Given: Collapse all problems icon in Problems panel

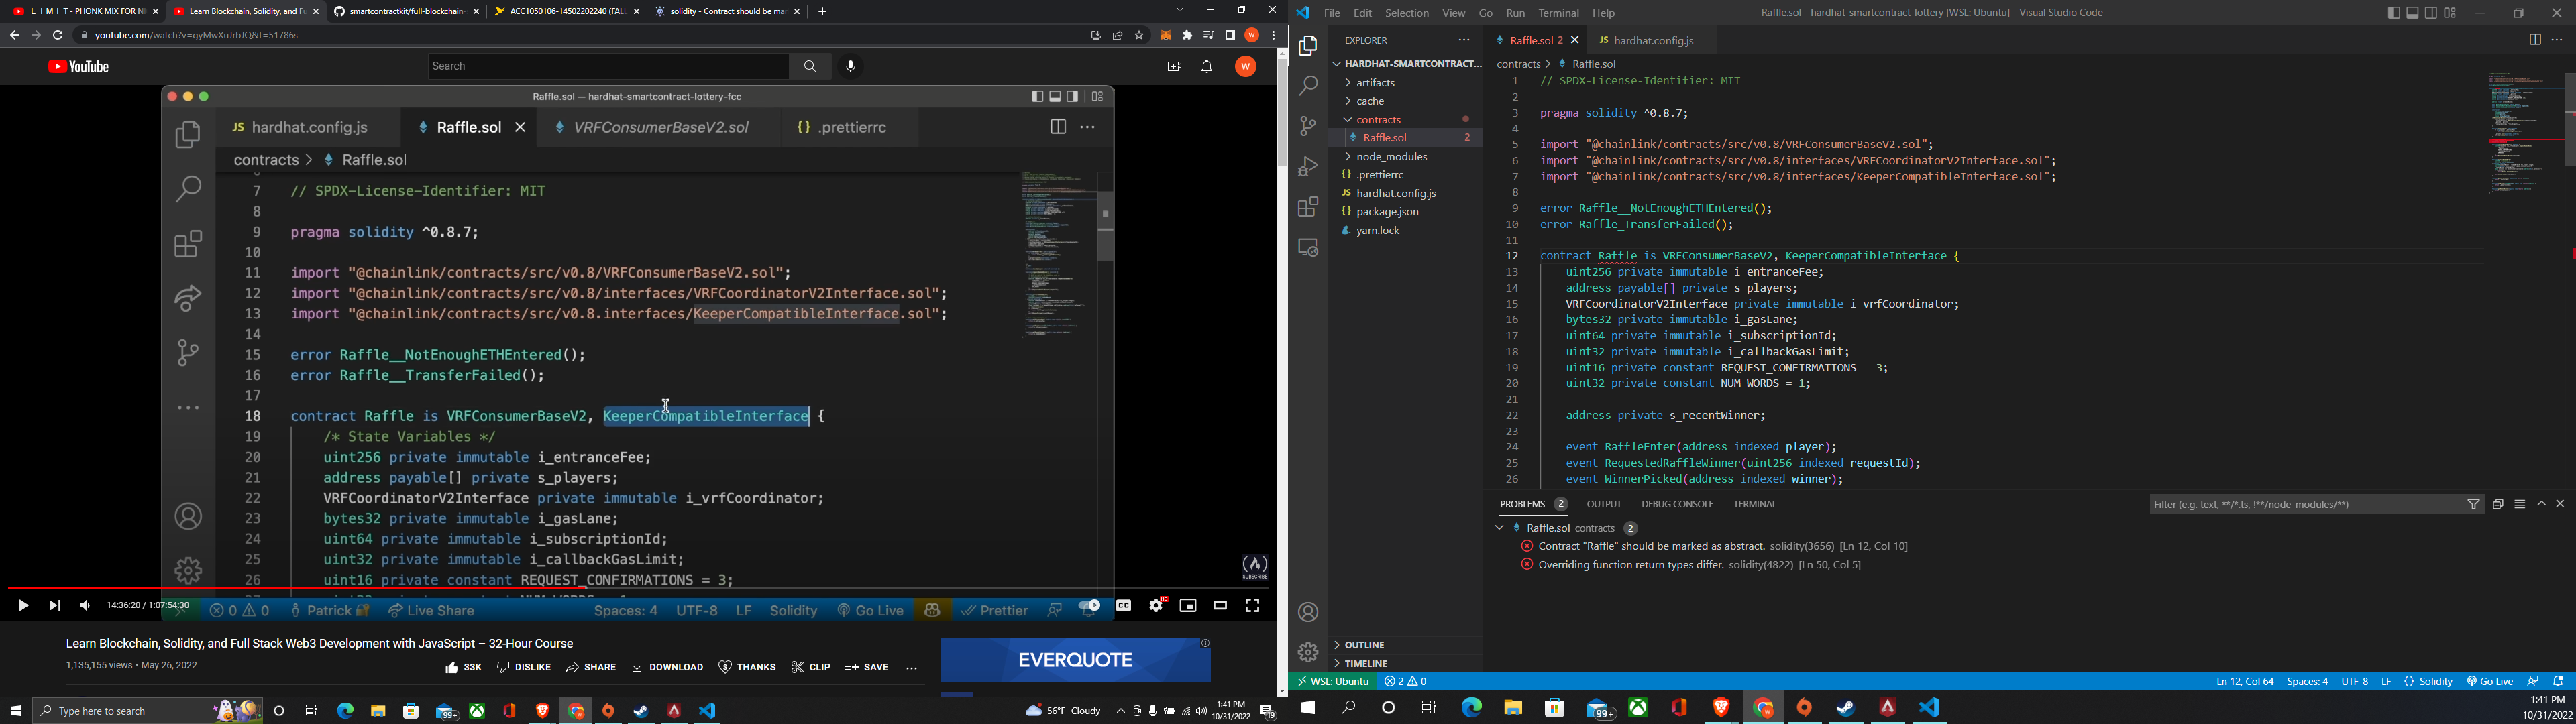Looking at the screenshot, I should (2498, 505).
